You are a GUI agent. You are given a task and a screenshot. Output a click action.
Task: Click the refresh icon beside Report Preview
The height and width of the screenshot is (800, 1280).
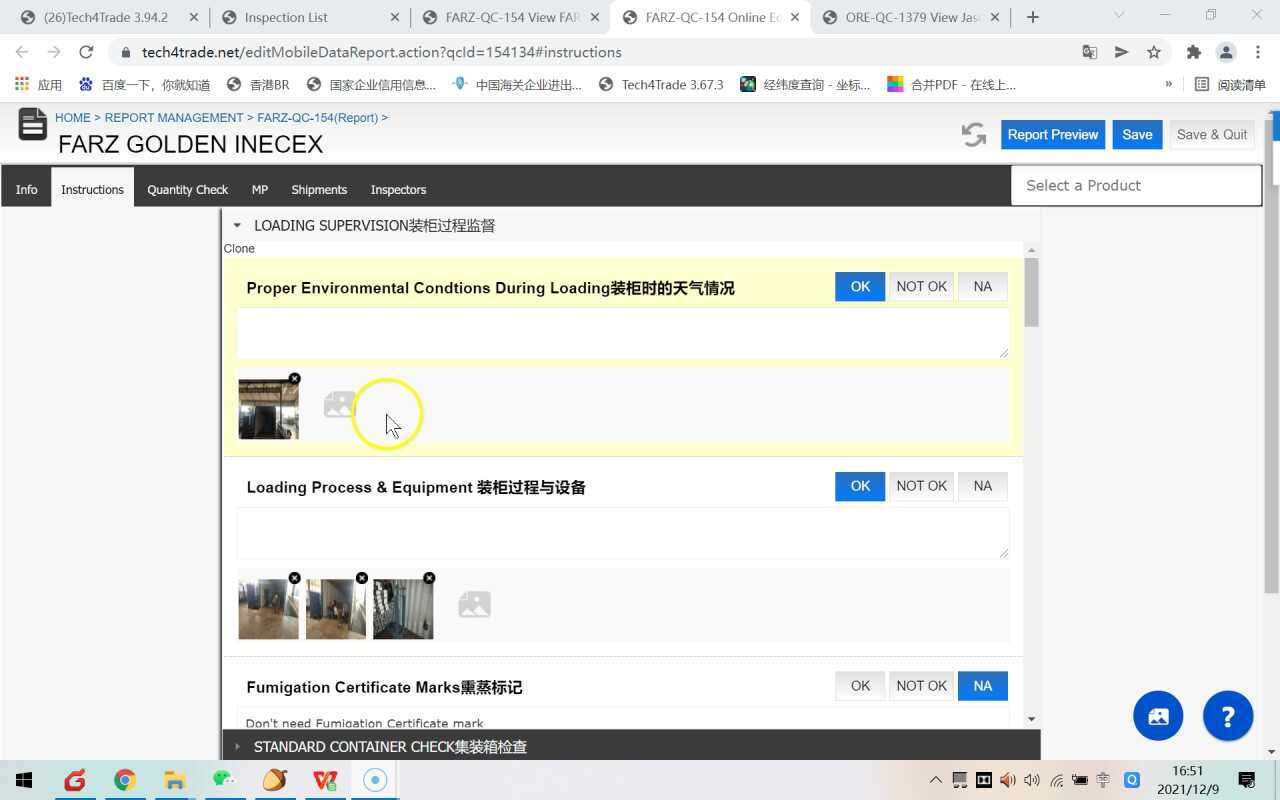[972, 134]
